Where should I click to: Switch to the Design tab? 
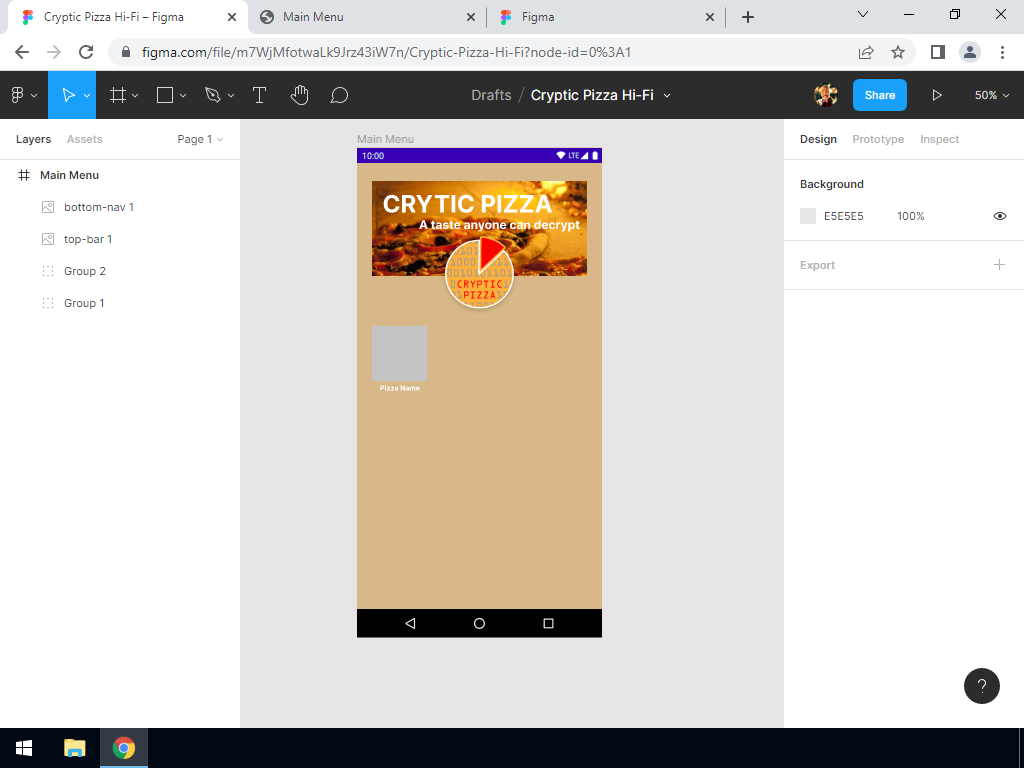pos(818,139)
